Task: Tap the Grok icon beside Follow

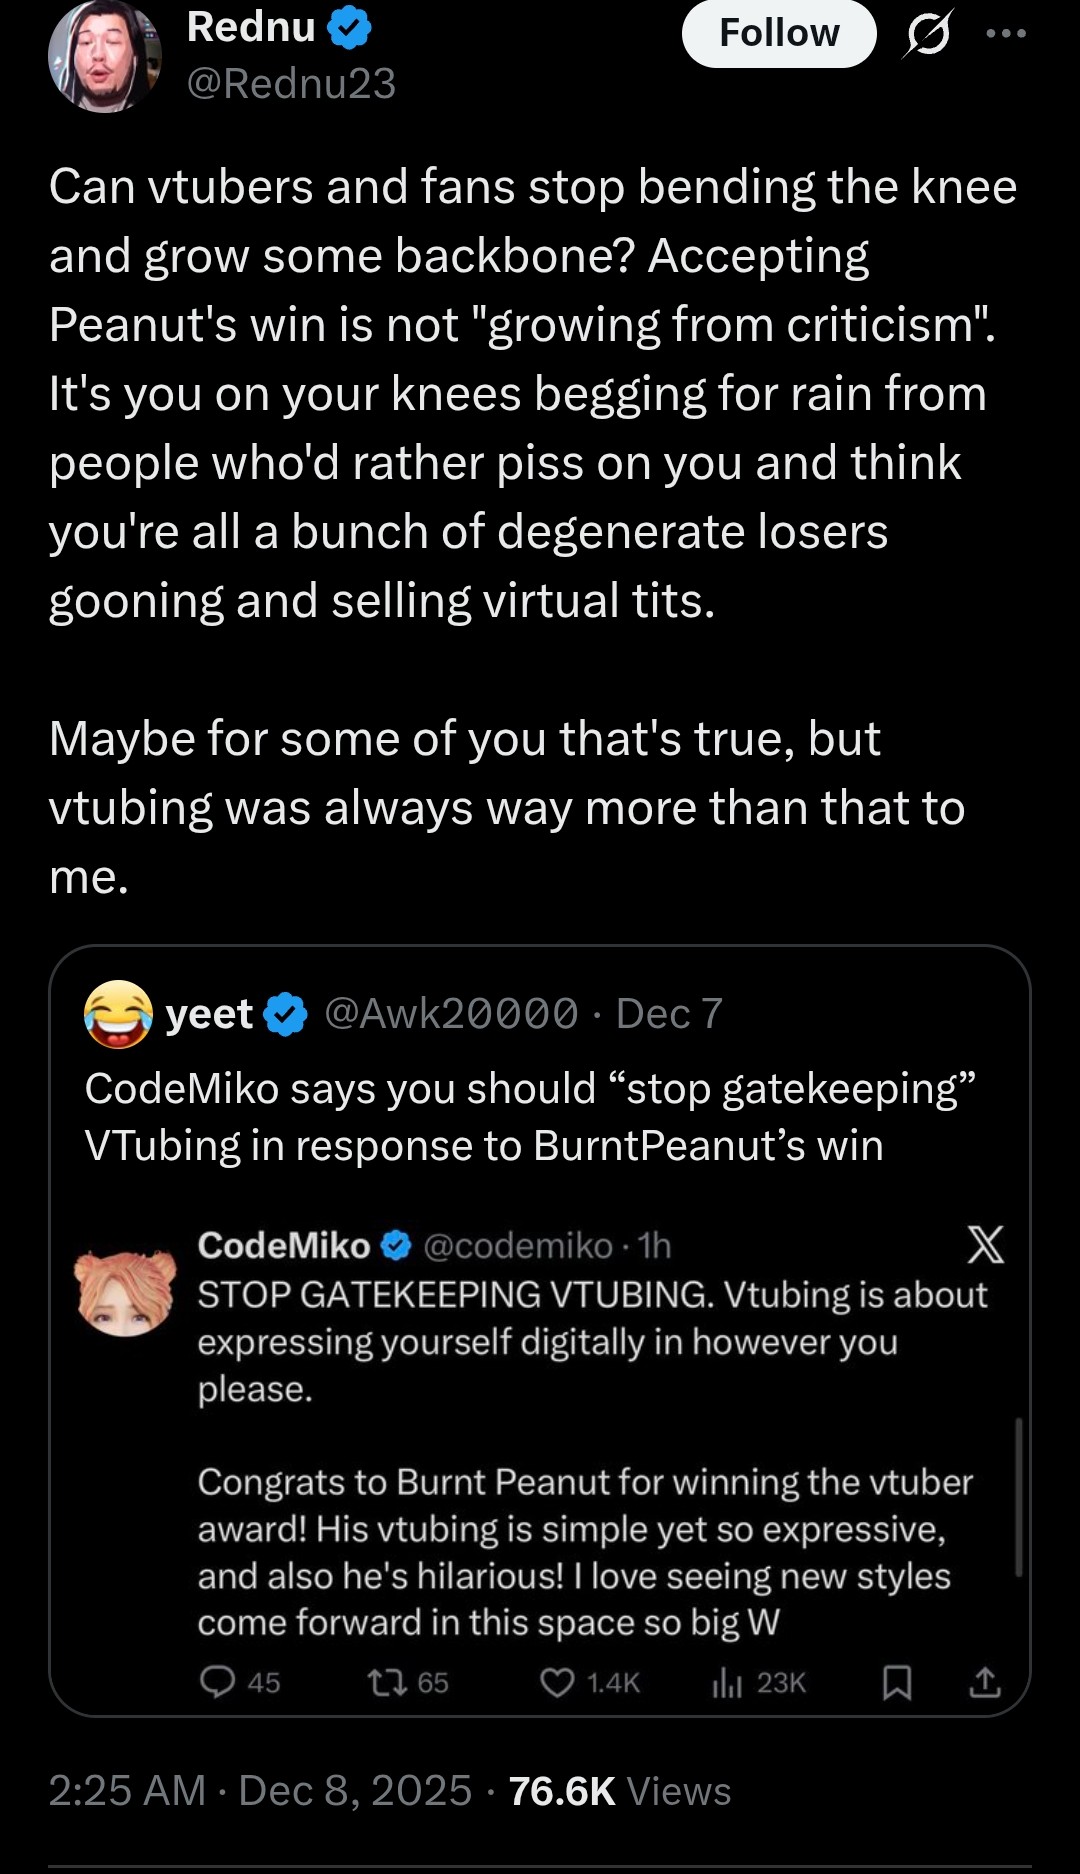Action: click(927, 35)
